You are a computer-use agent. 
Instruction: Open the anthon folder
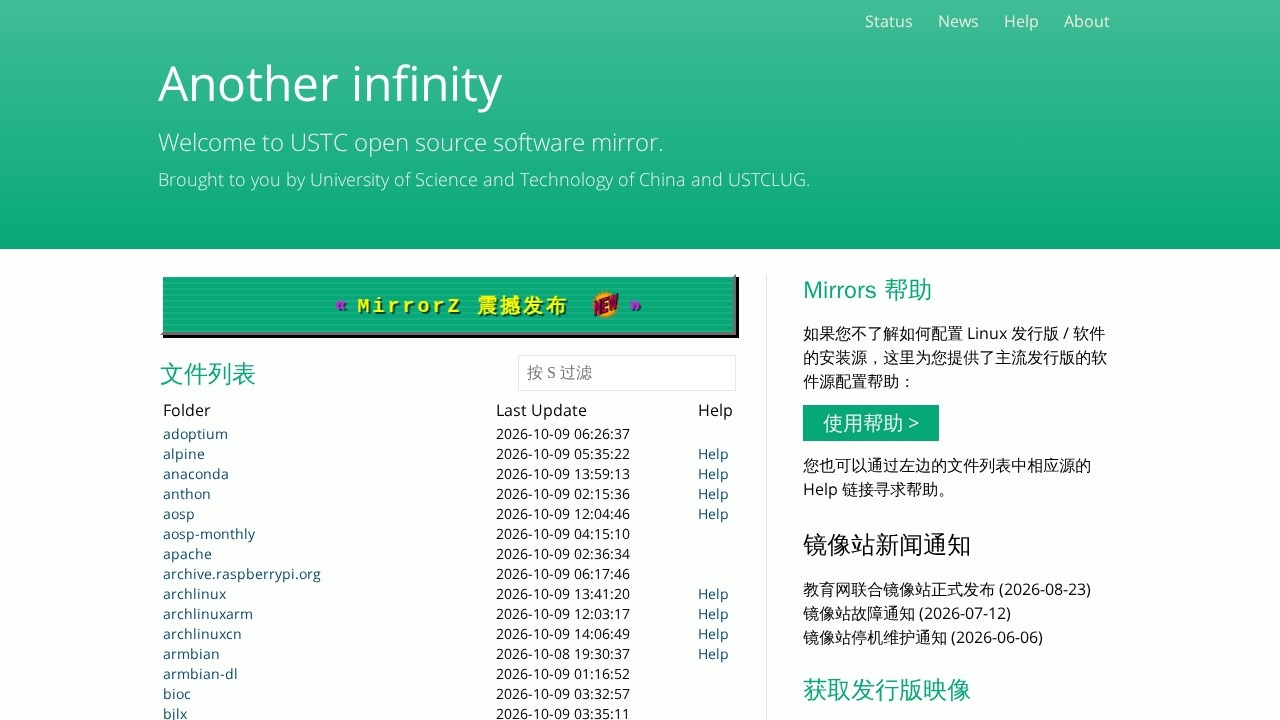187,494
